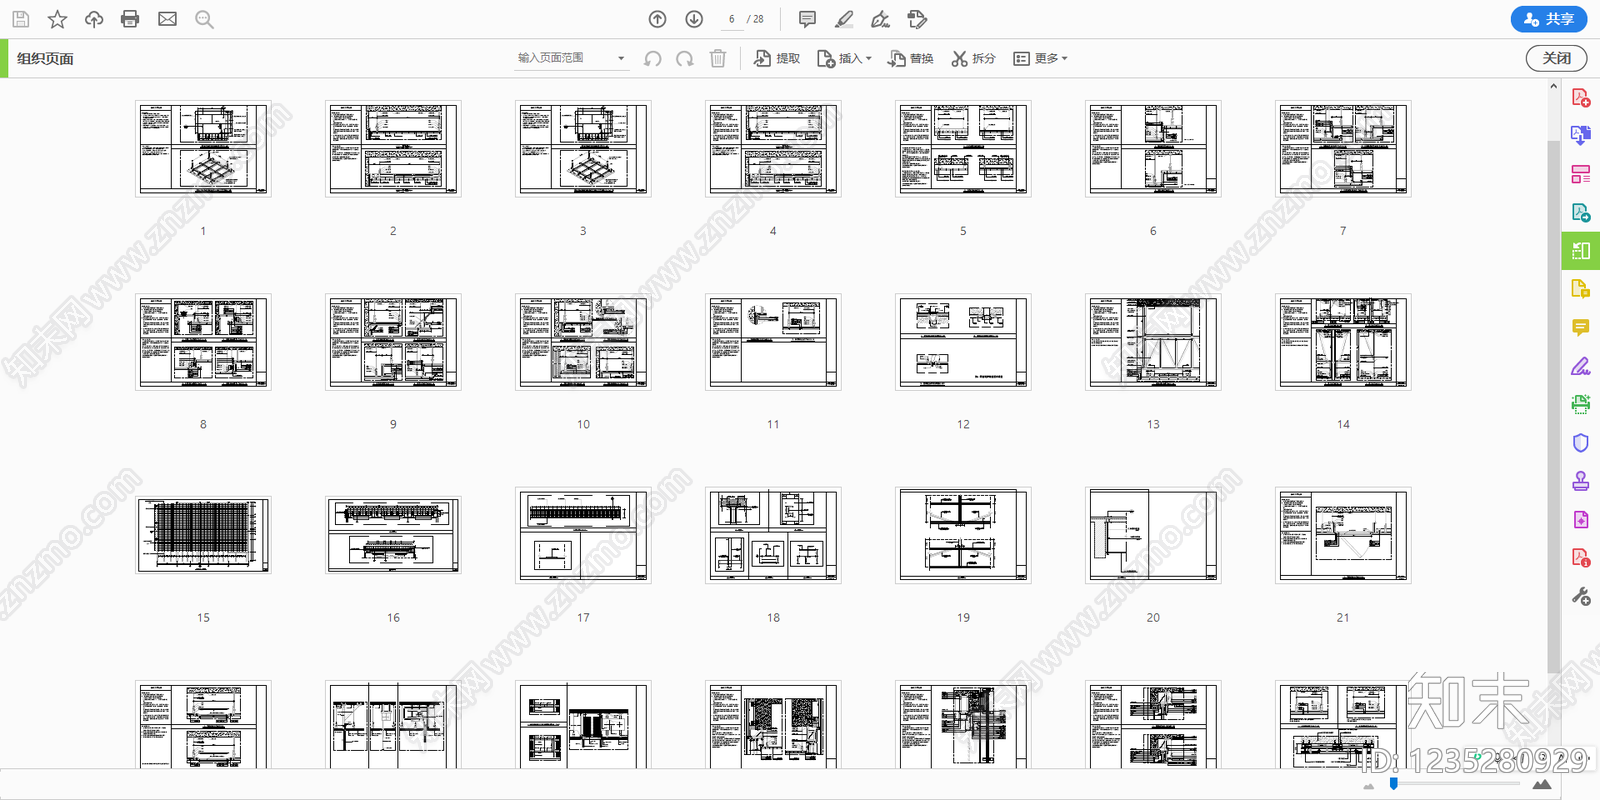Image resolution: width=1600 pixels, height=800 pixels.
Task: Rotate pages counterclockwise
Action: 653,59
